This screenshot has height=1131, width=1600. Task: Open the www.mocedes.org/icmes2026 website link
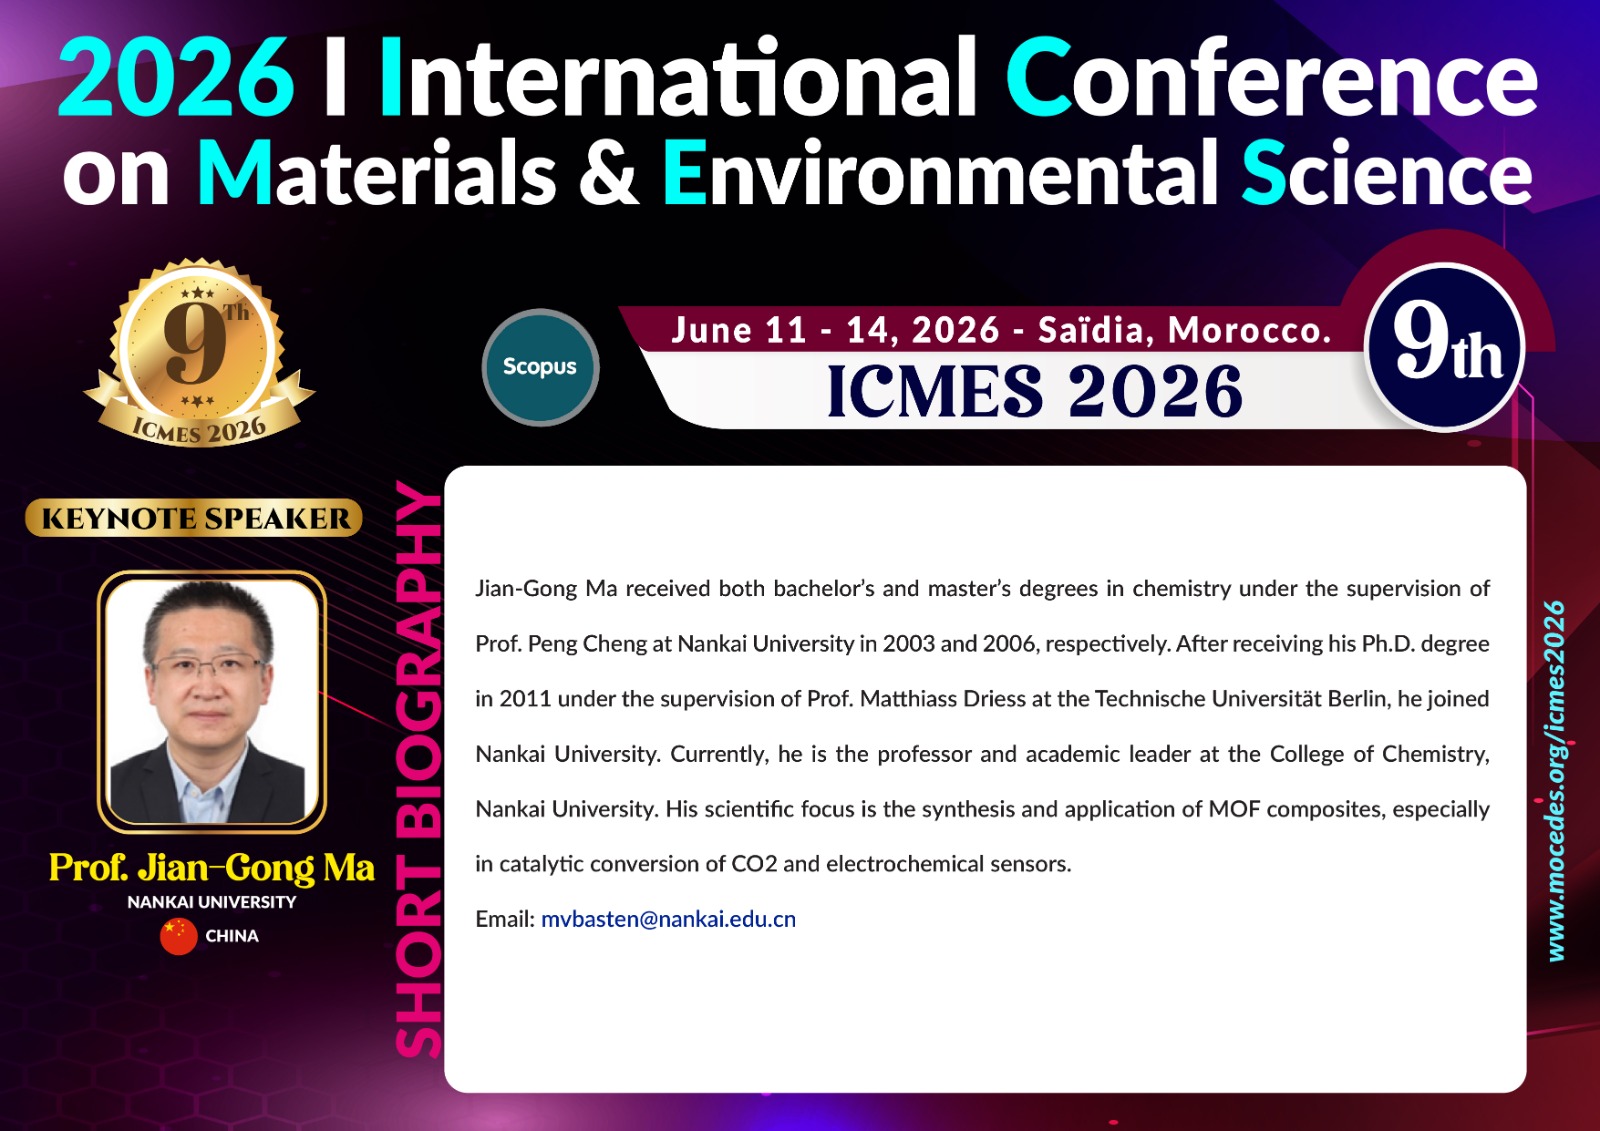pyautogui.click(x=1555, y=780)
